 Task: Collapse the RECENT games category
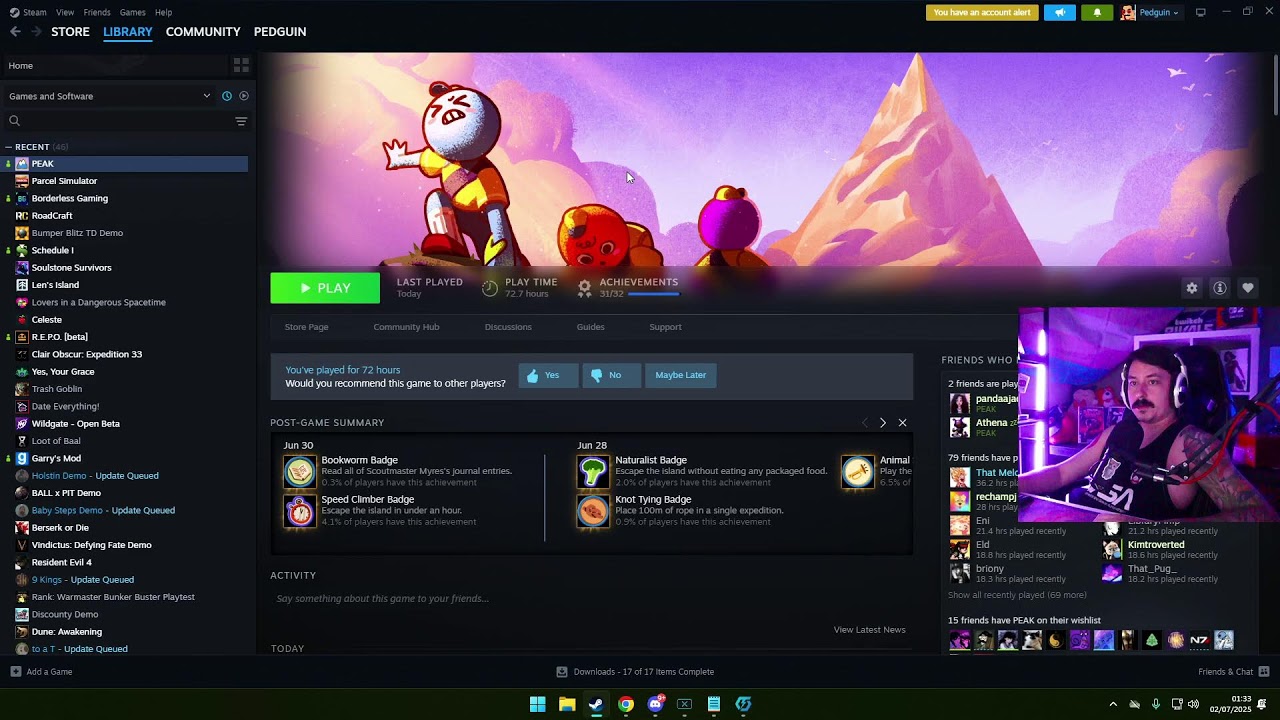[8, 147]
